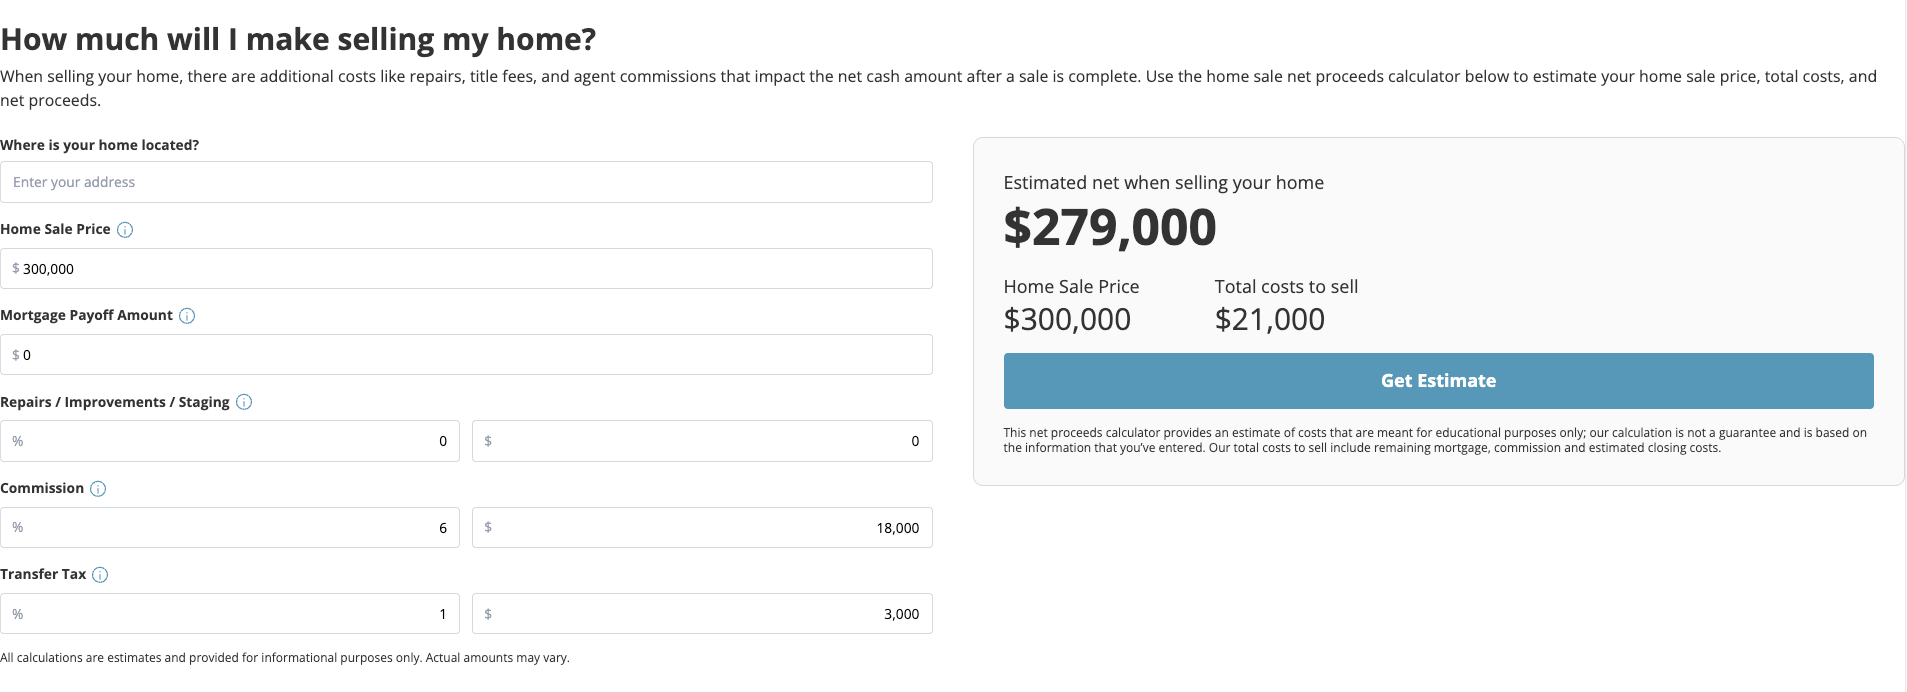This screenshot has width=1907, height=692.
Task: Select the Repairs percent field
Action: [230, 441]
